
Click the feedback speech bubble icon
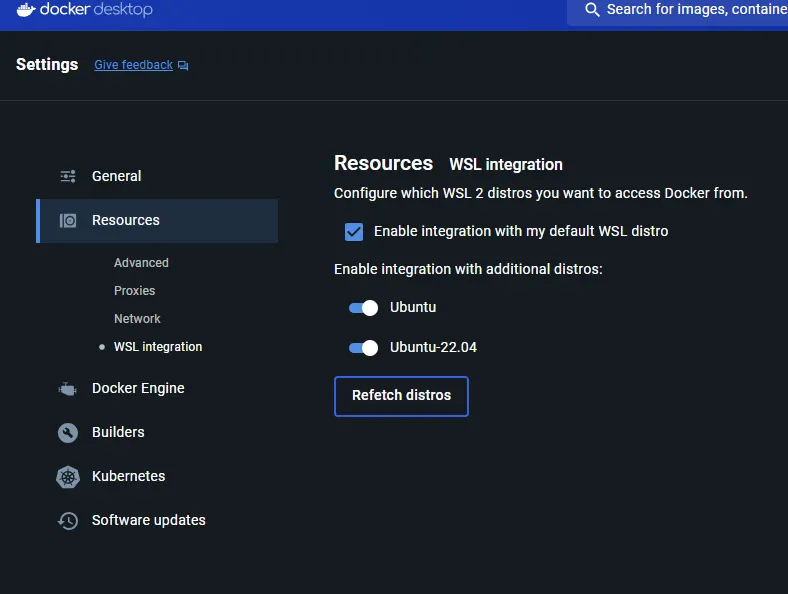[x=183, y=65]
